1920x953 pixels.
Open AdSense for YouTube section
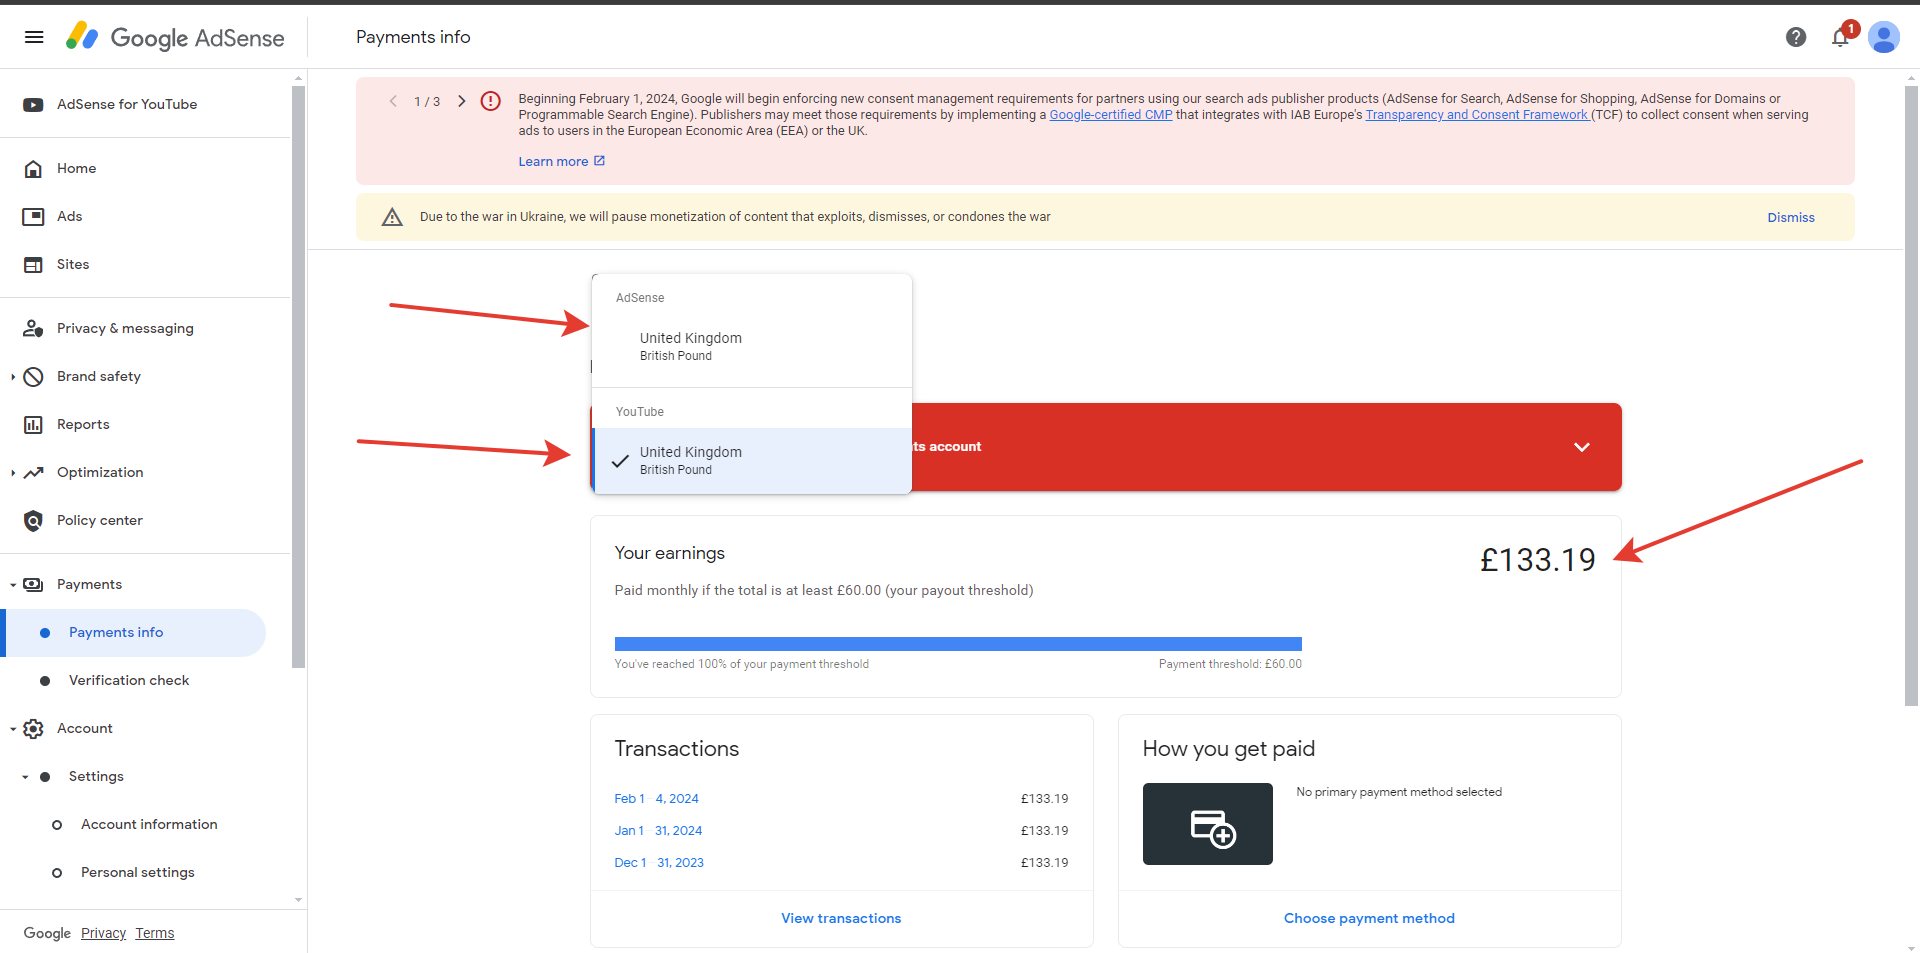127,105
